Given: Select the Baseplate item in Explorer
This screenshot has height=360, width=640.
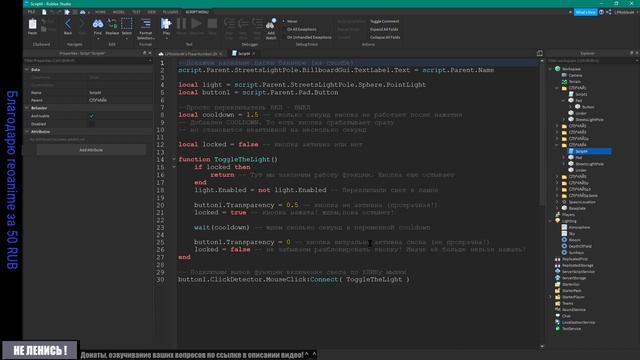Looking at the screenshot, I should pyautogui.click(x=574, y=208).
